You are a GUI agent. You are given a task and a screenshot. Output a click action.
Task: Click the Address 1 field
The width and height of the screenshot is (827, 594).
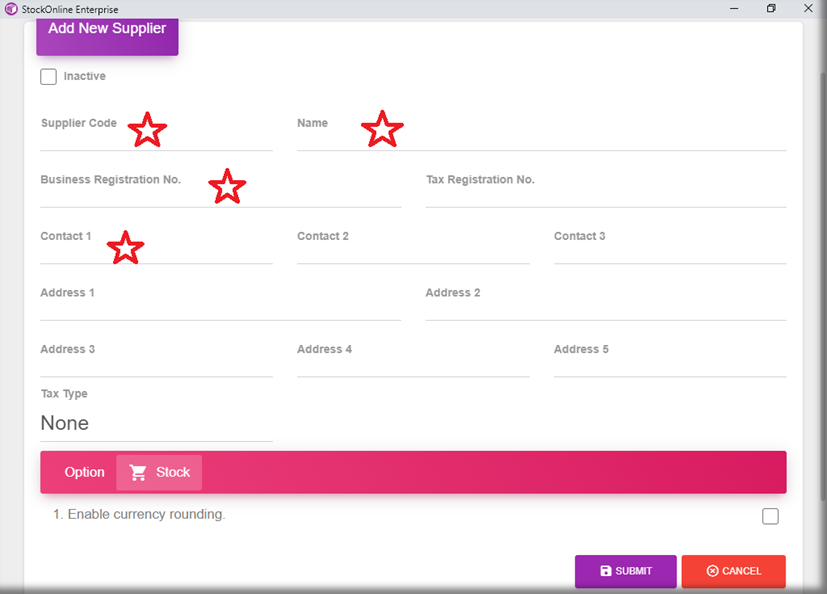(220, 308)
